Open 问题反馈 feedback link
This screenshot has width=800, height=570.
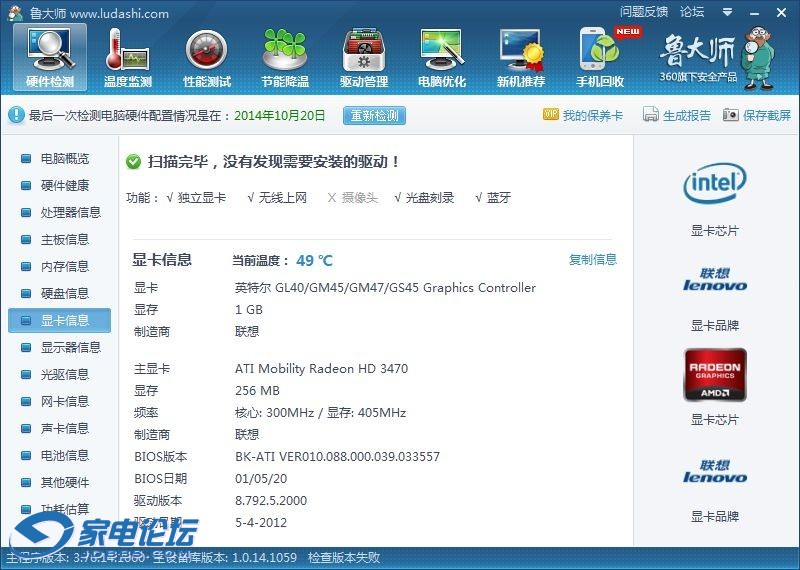644,12
